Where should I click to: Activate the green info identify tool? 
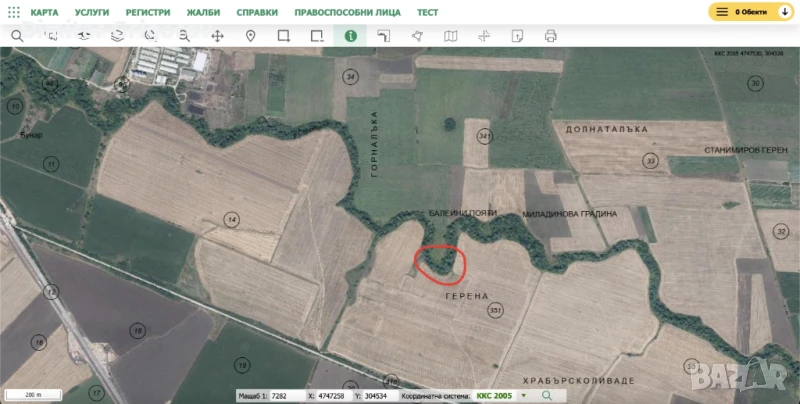click(x=350, y=35)
